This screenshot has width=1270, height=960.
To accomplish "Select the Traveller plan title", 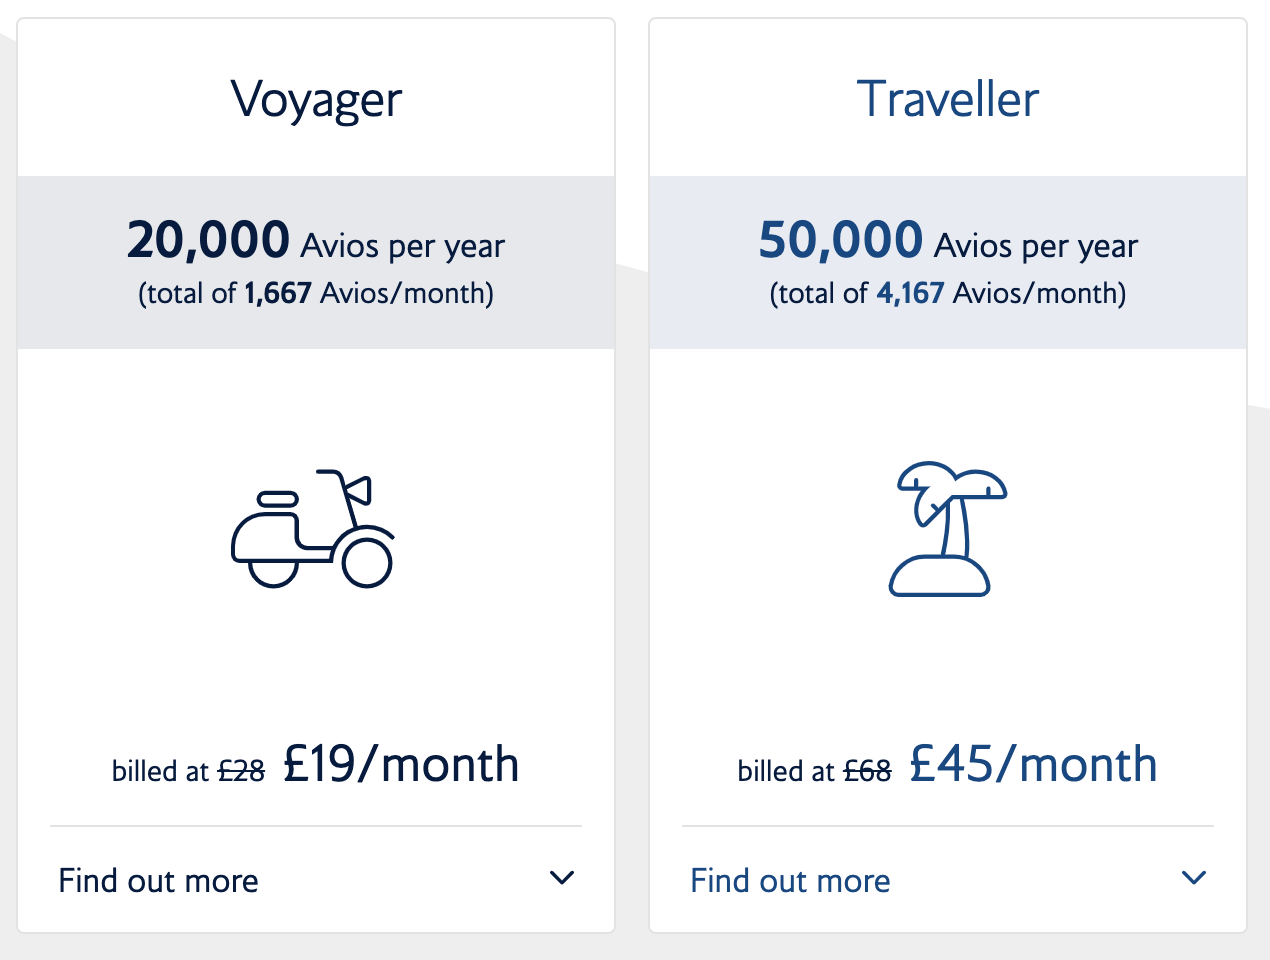I will tap(948, 99).
